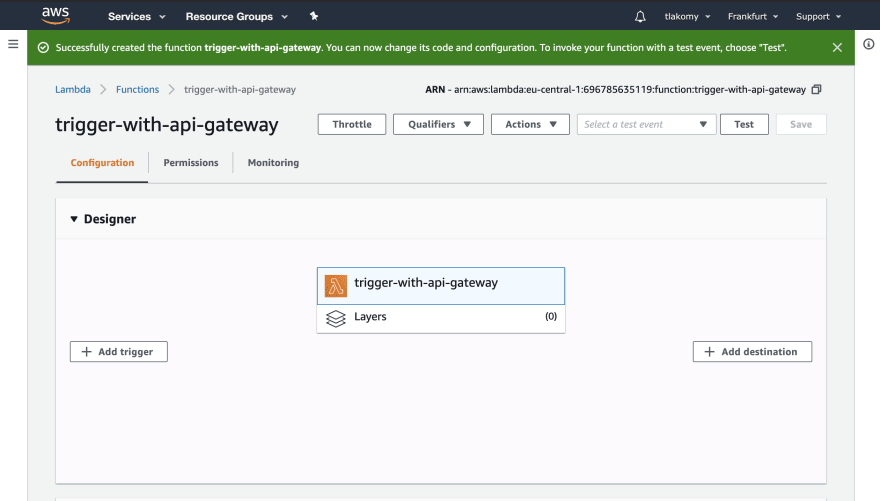
Task: Select the trigger-with-api-gateway function box
Action: (441, 286)
